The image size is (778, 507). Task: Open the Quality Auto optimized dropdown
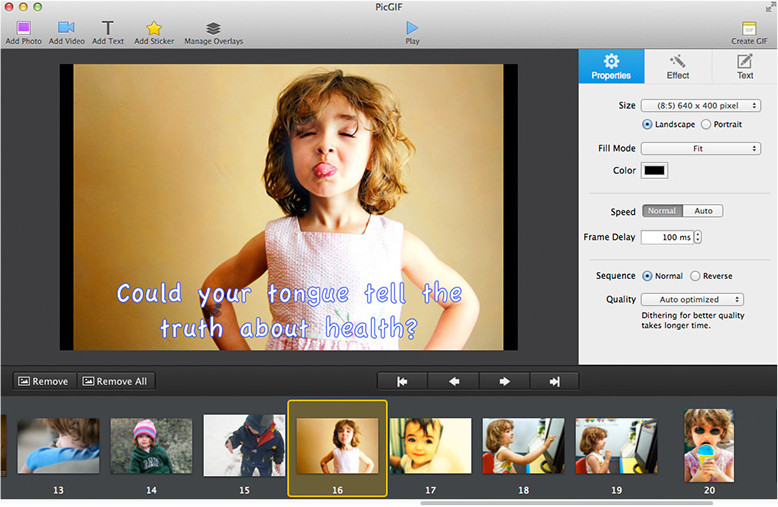click(x=692, y=300)
